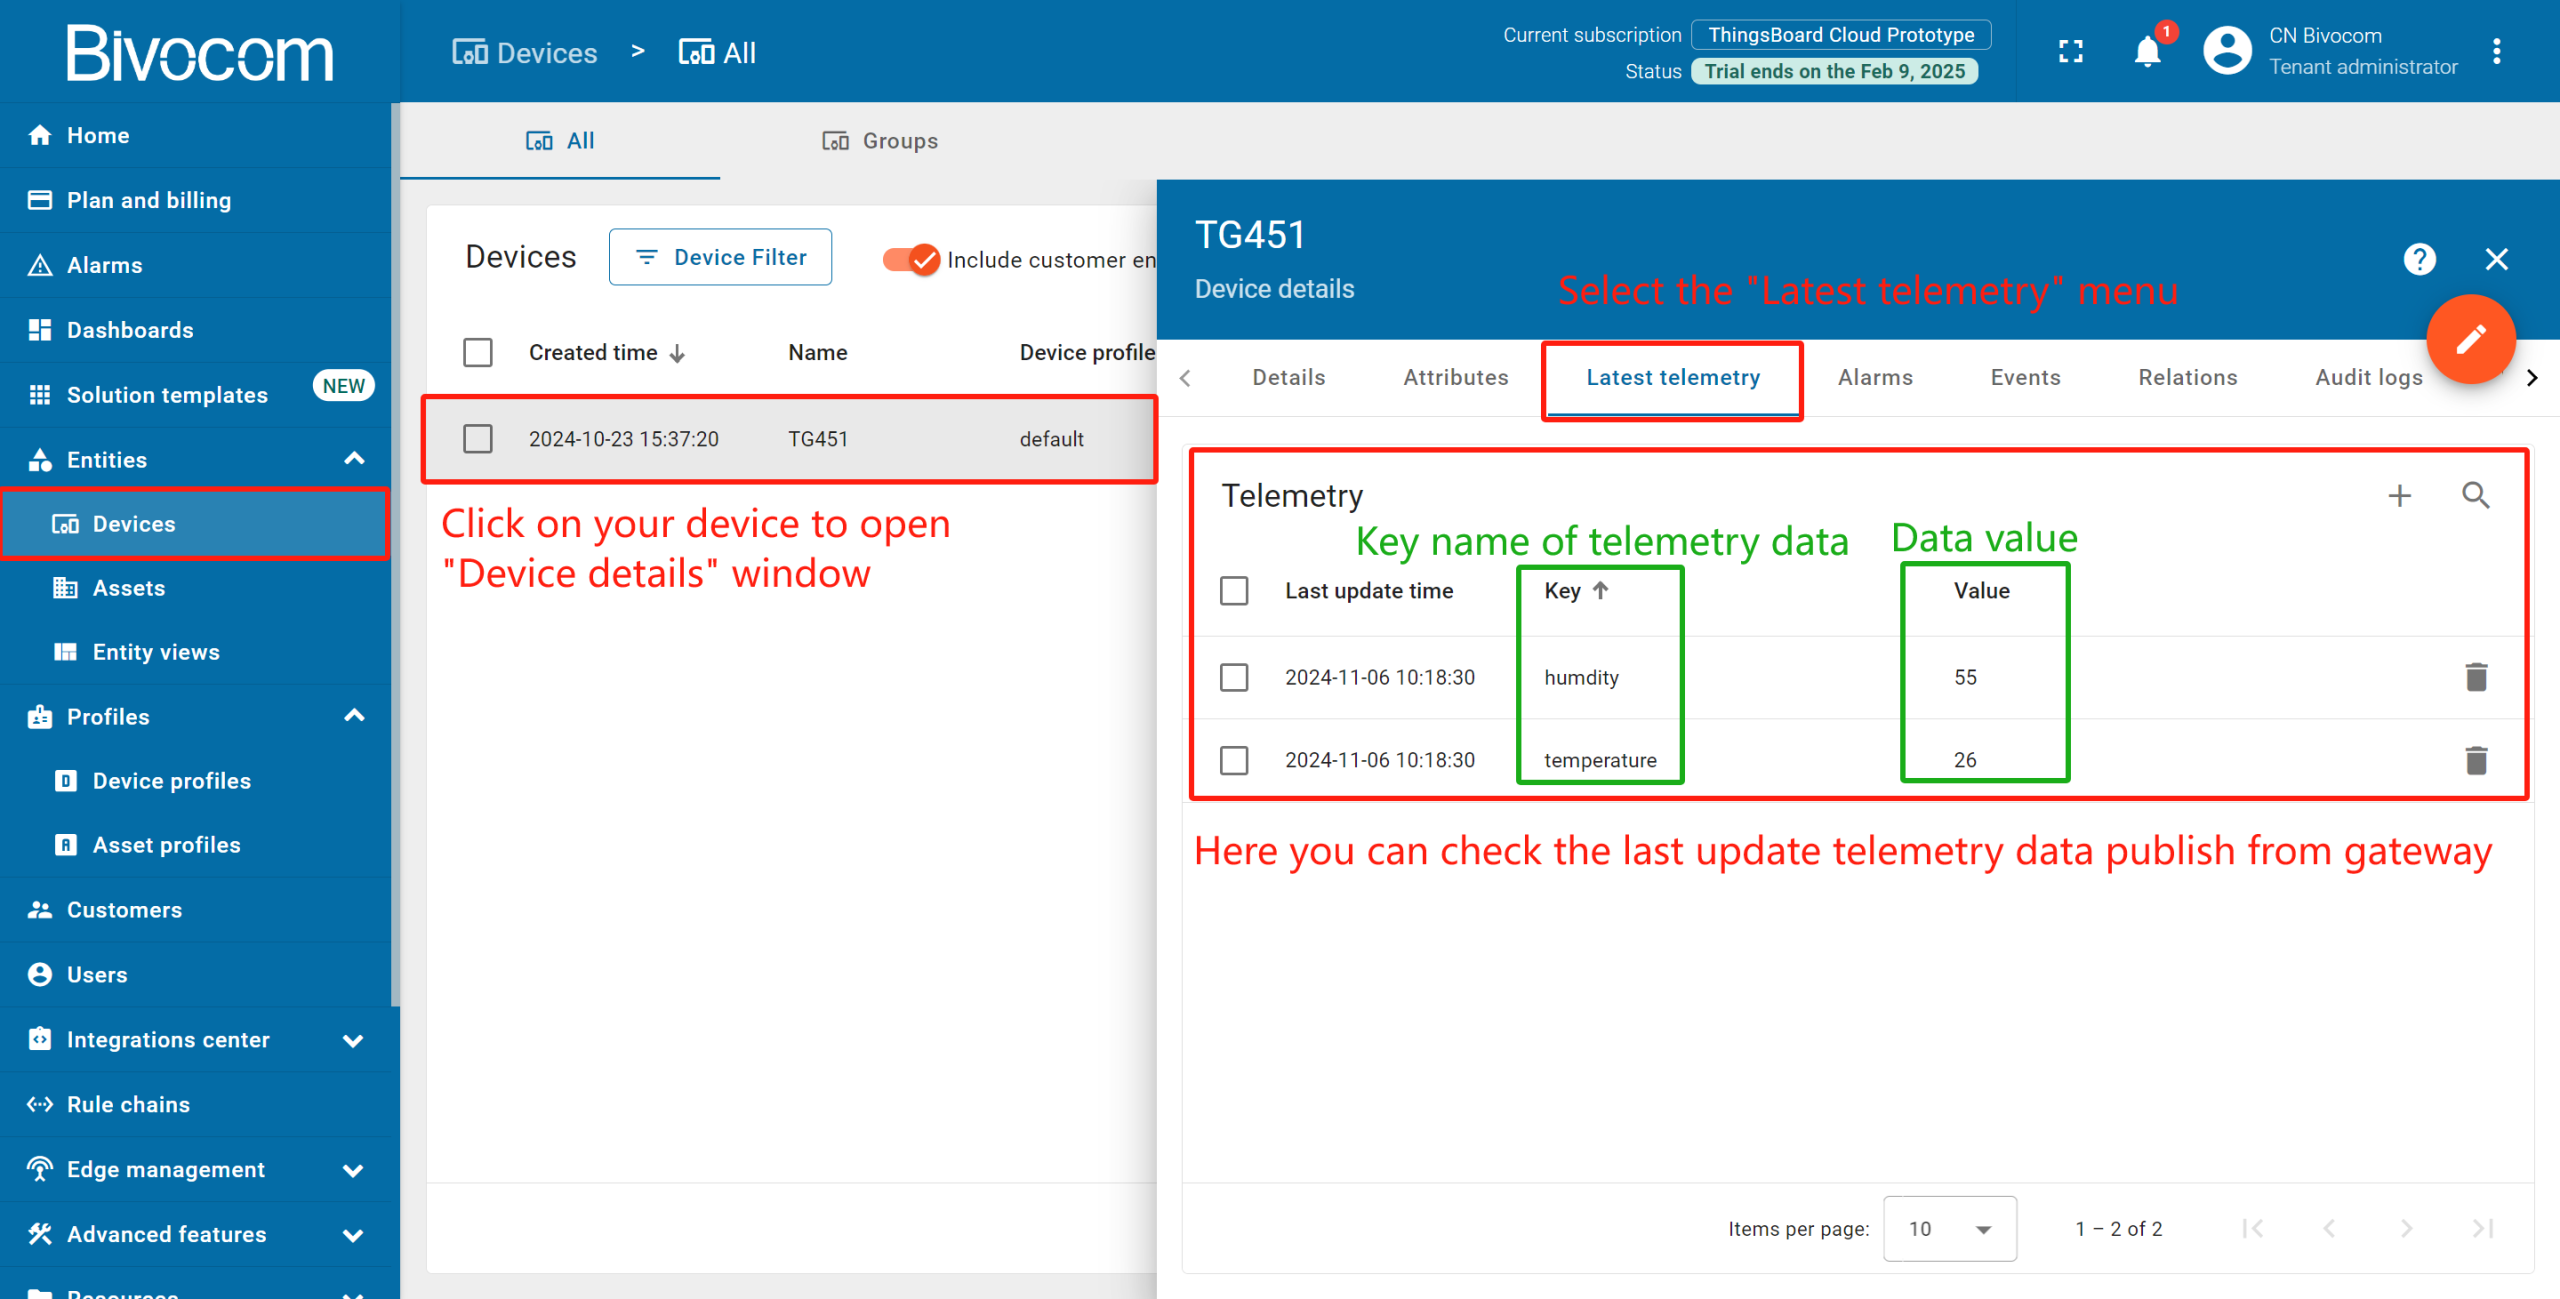This screenshot has width=2560, height=1299.
Task: Sort by the Key column header
Action: (x=1563, y=591)
